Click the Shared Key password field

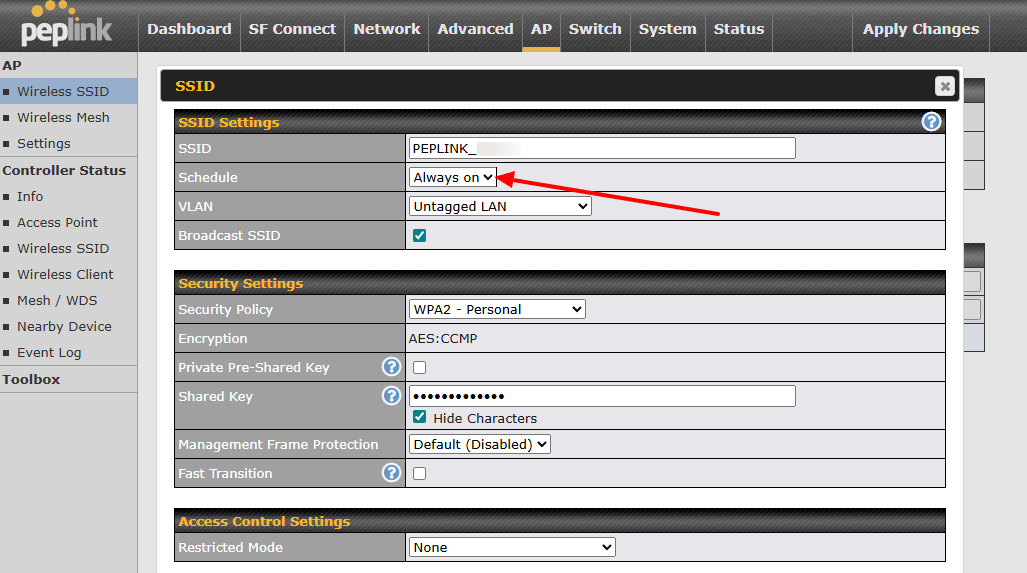point(602,396)
